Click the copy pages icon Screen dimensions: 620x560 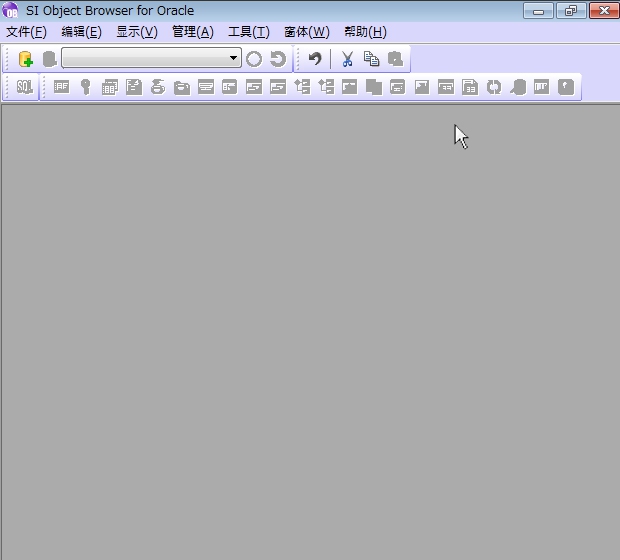click(371, 59)
